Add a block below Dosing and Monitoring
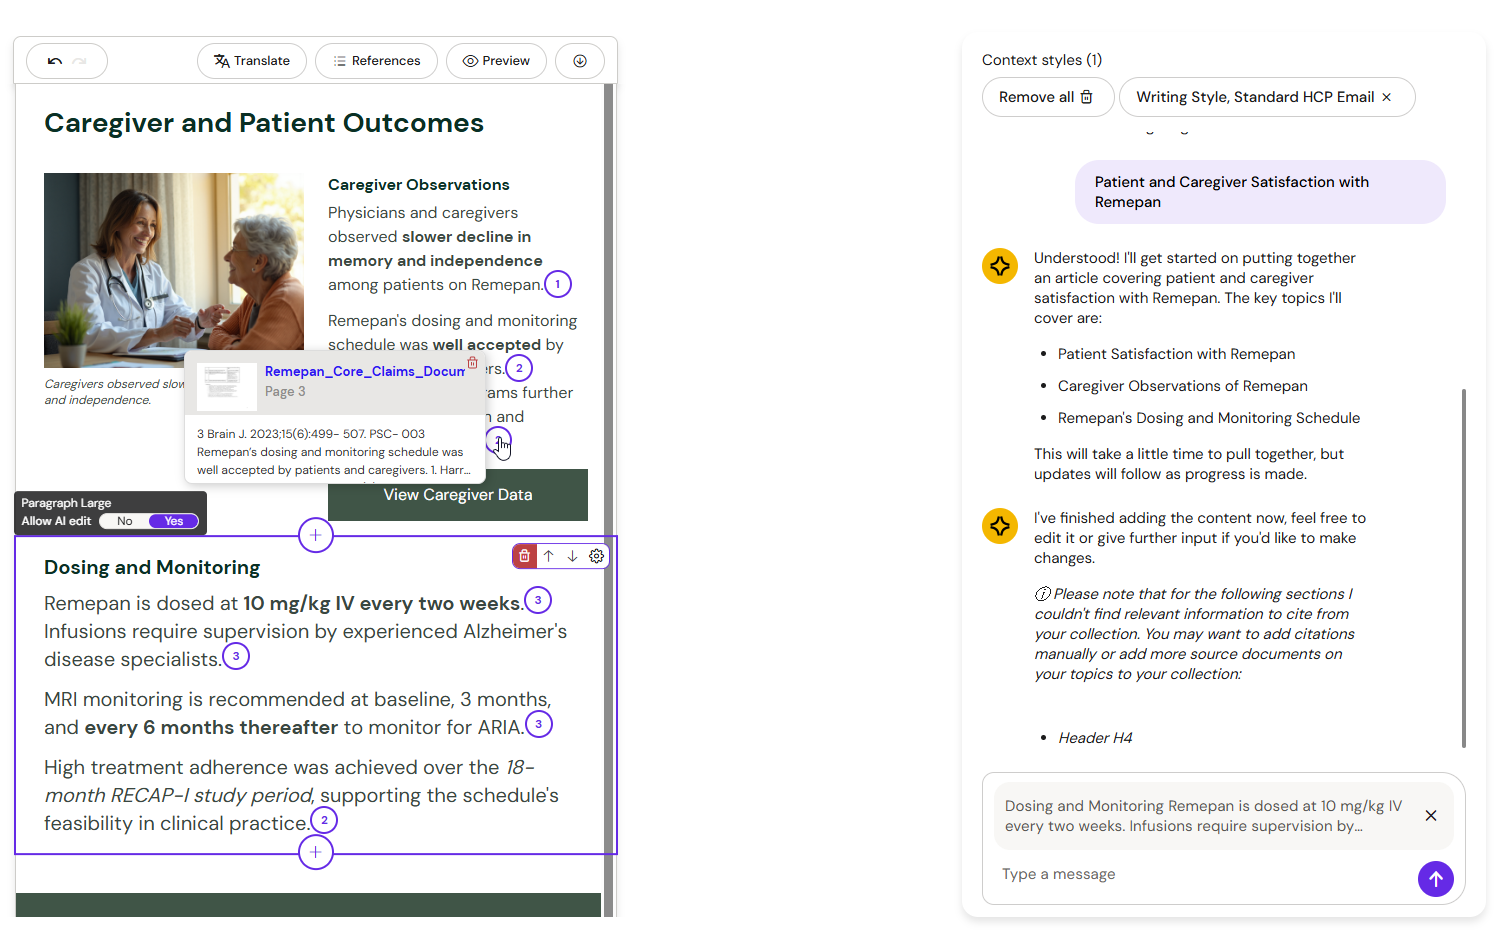Screen dimensions: 1502x931 (316, 852)
